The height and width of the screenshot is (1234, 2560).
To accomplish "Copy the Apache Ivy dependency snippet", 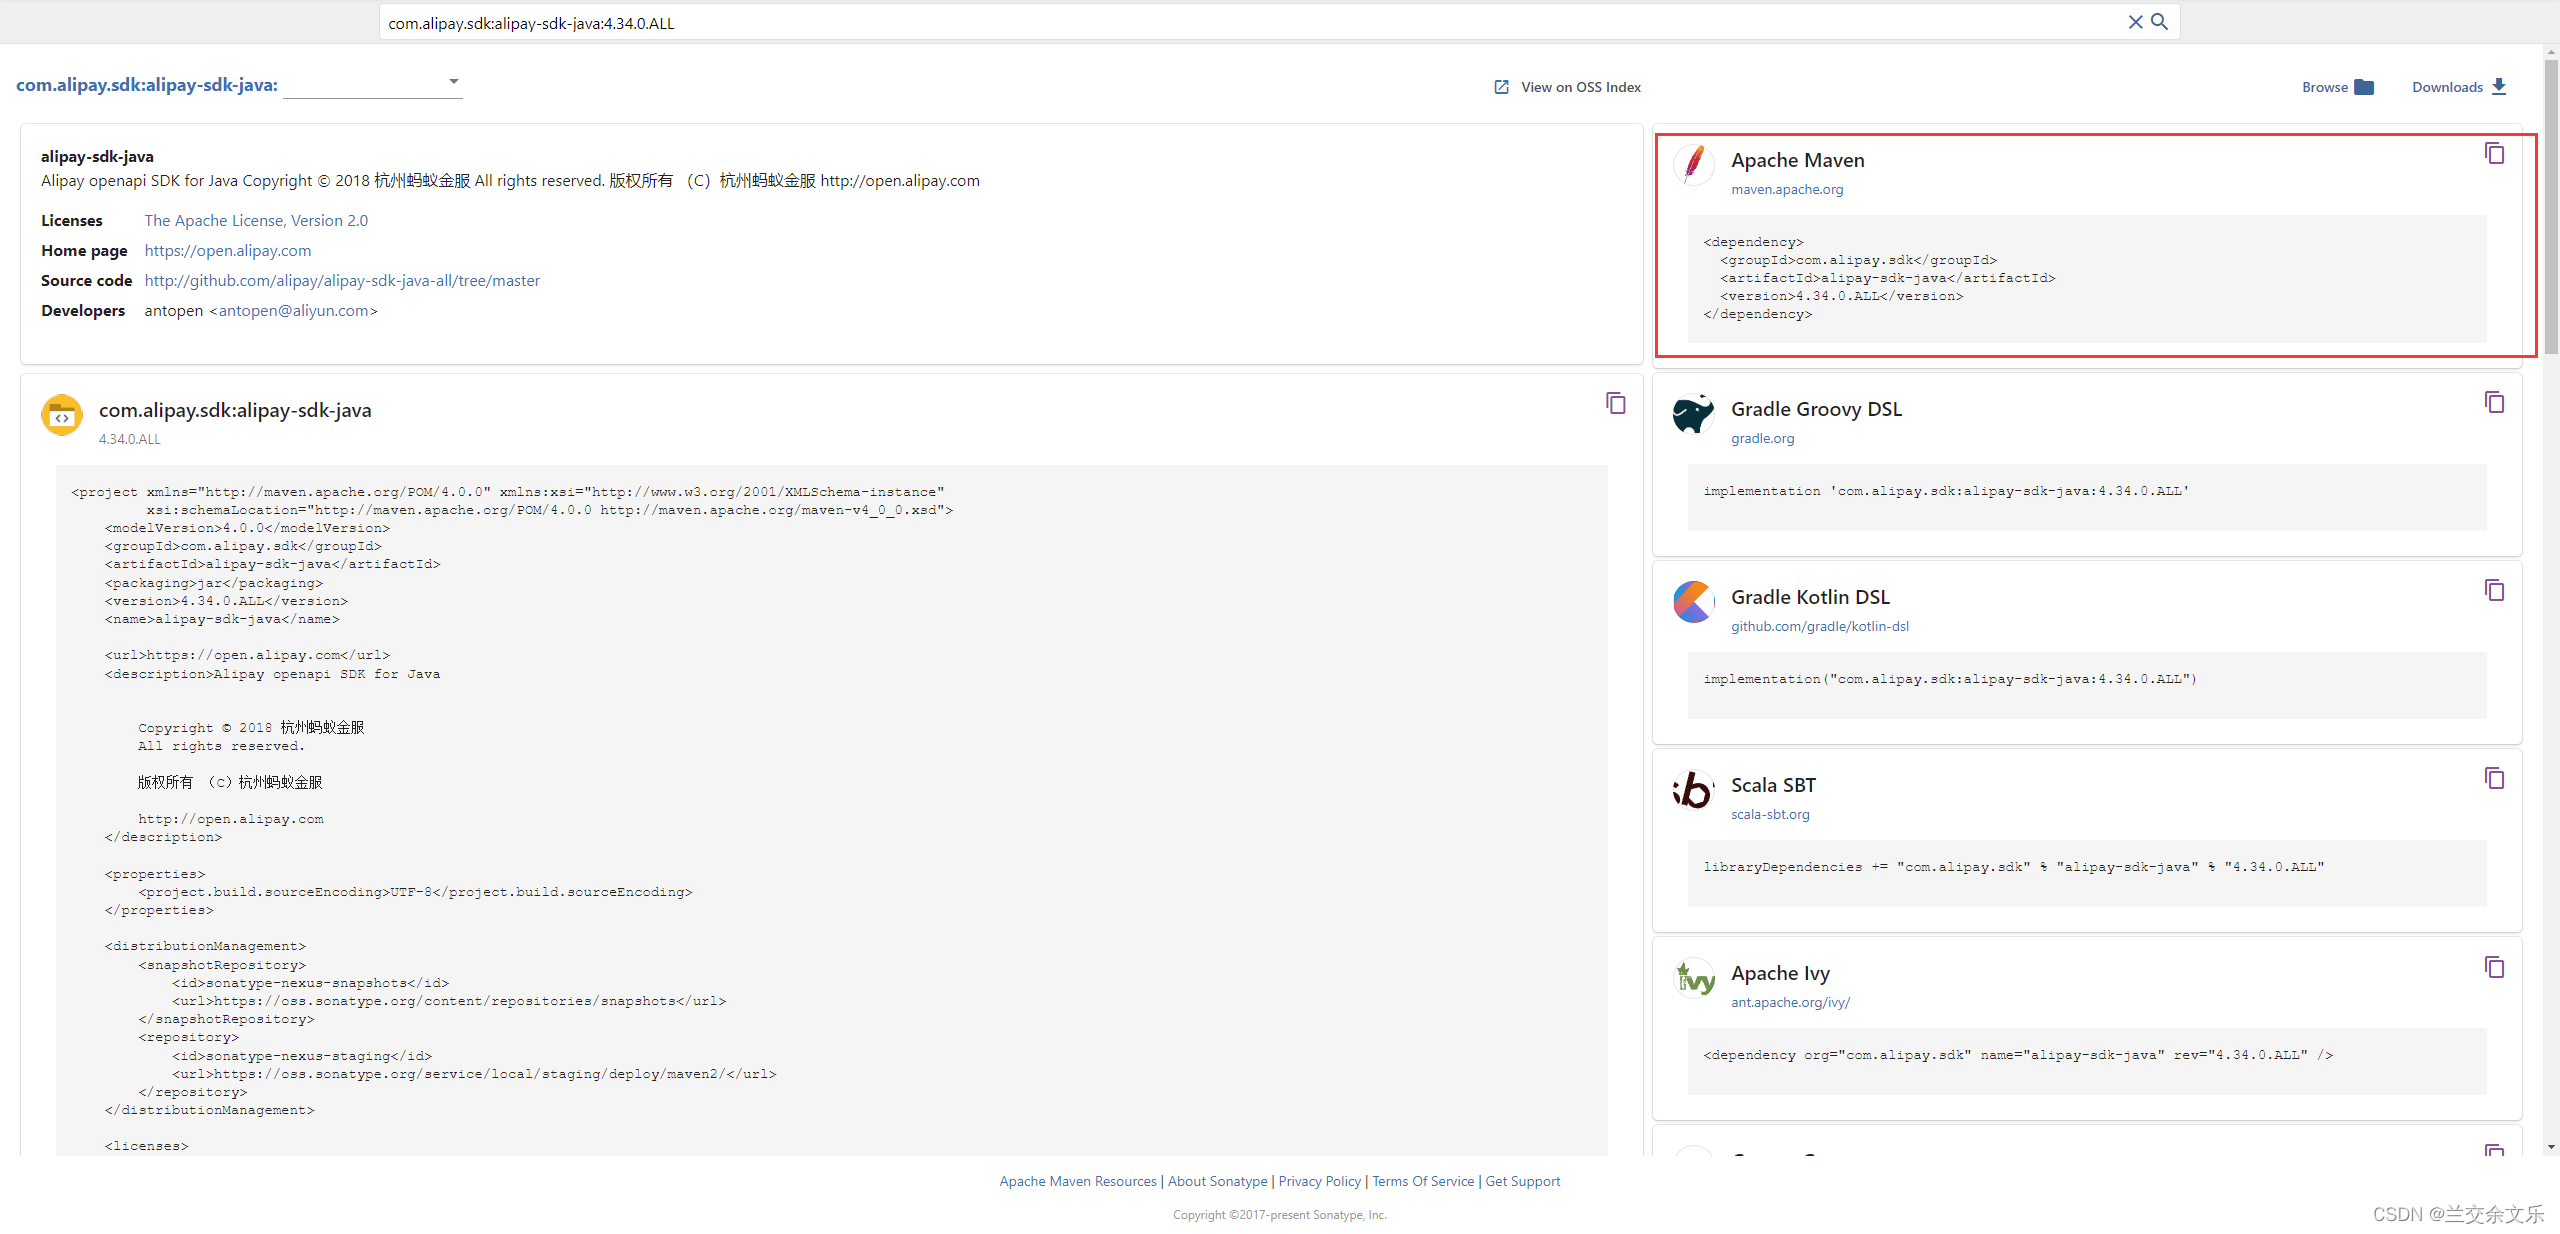I will pyautogui.click(x=2494, y=967).
